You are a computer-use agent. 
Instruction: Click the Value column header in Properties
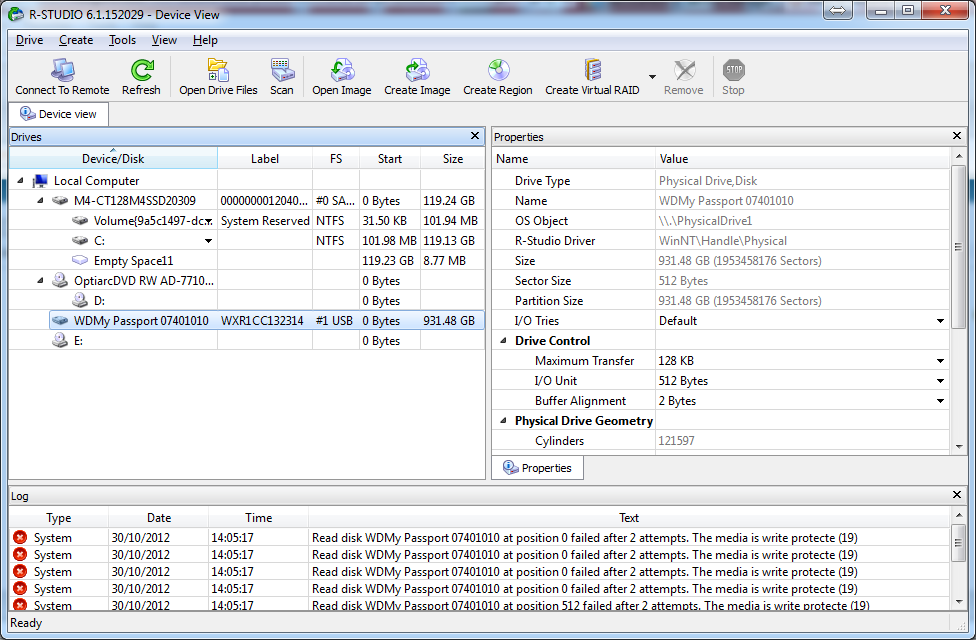point(802,159)
